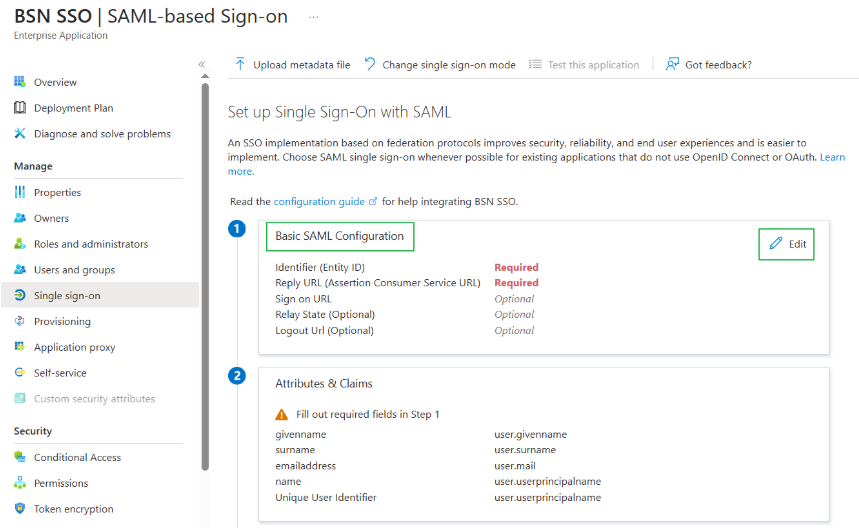Click the sidebar scroll up arrow
The image size is (859, 528).
205,76
